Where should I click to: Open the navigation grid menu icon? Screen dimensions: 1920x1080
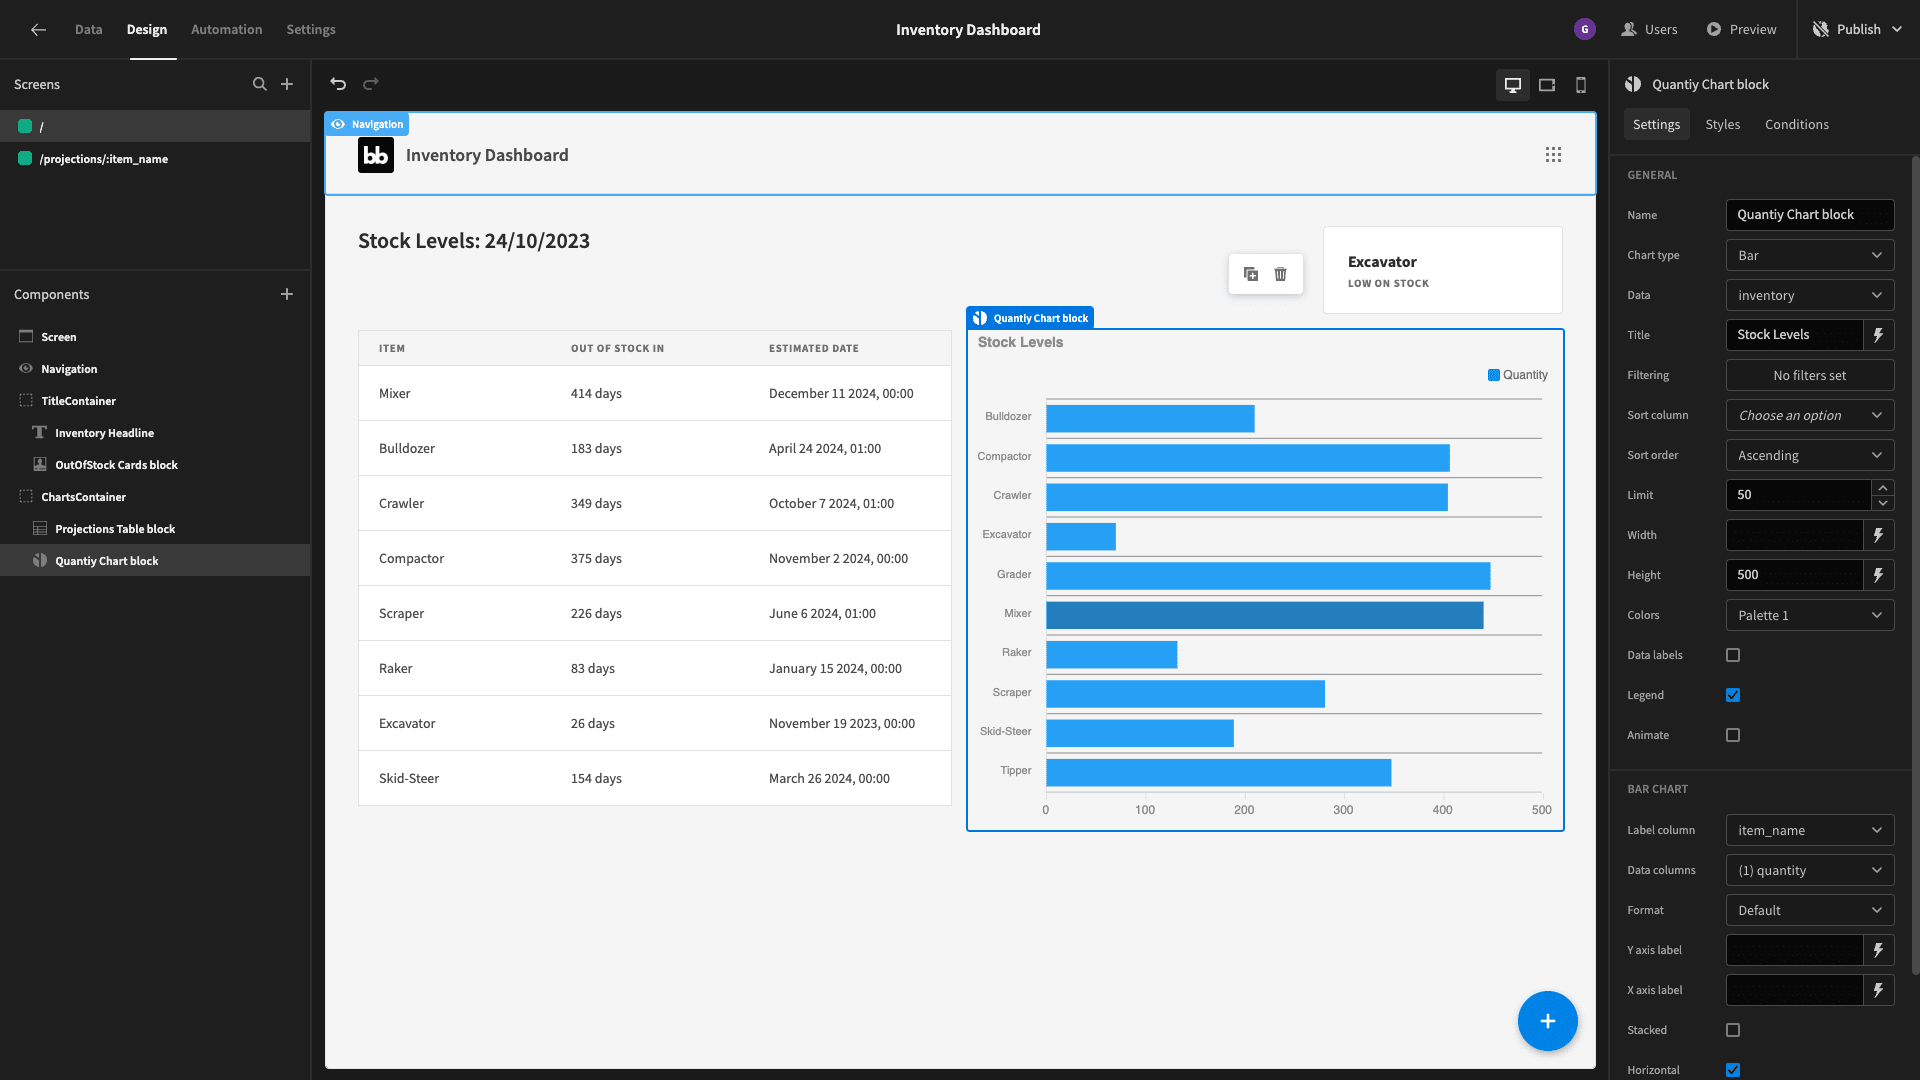(1553, 155)
